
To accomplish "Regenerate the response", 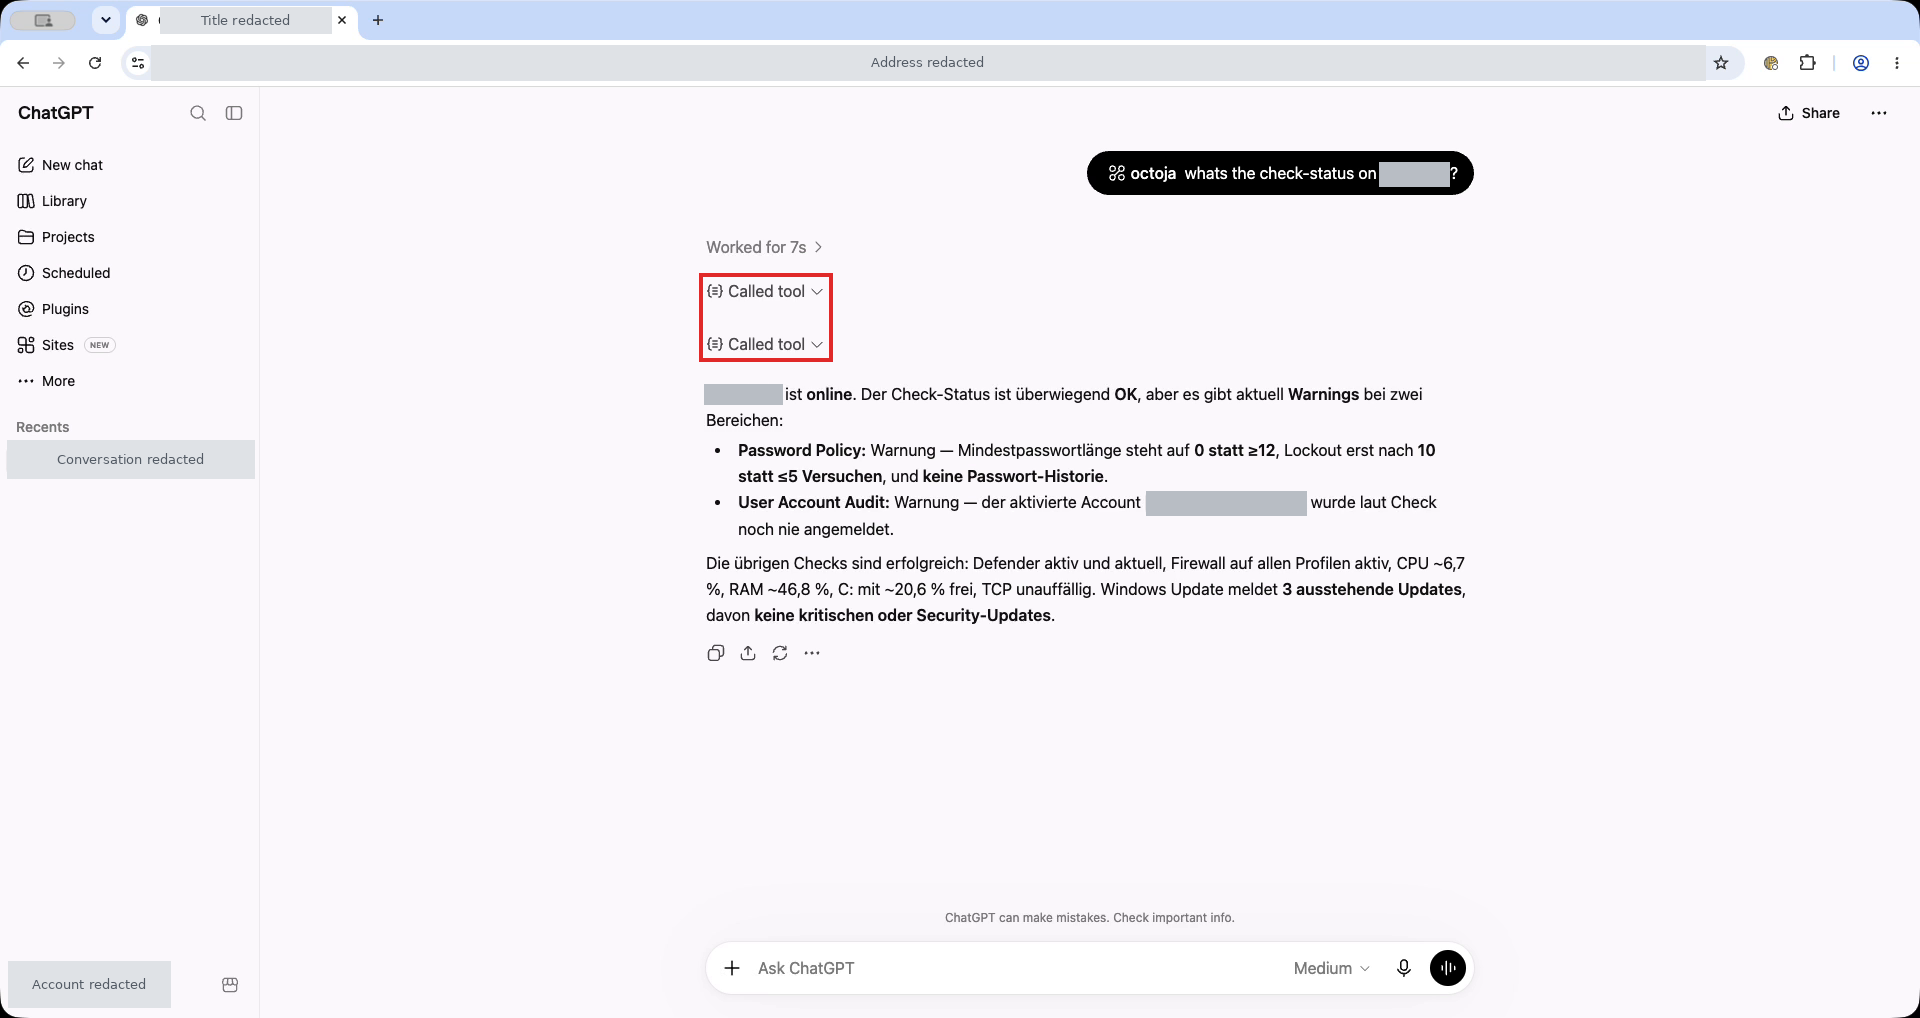I will [x=780, y=653].
